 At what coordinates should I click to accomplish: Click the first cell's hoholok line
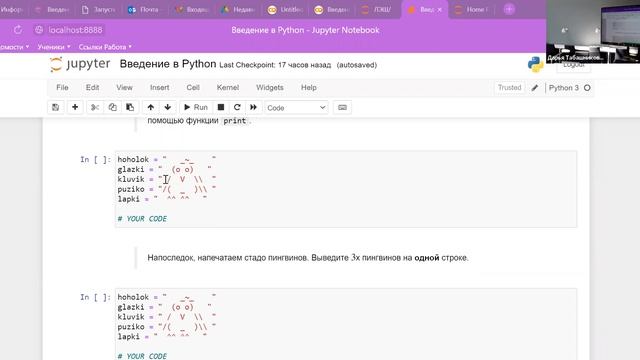click(167, 159)
